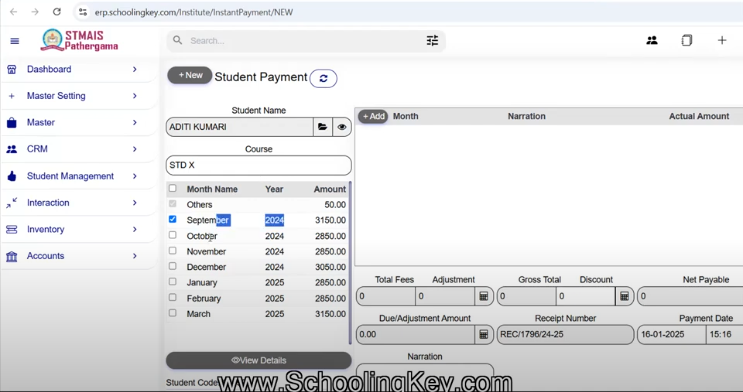Click the month list vertical scrollbar
This screenshot has height=392, width=743.
pyautogui.click(x=350, y=262)
